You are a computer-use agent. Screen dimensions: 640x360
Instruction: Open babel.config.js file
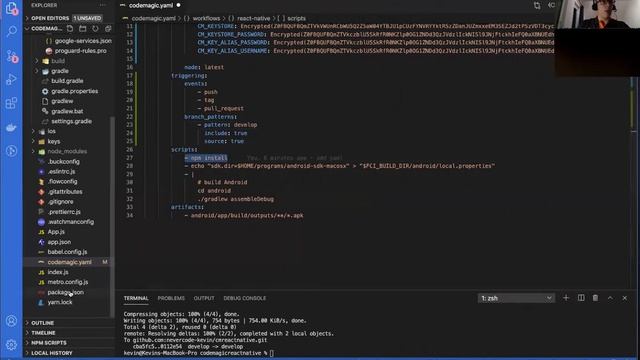point(67,252)
